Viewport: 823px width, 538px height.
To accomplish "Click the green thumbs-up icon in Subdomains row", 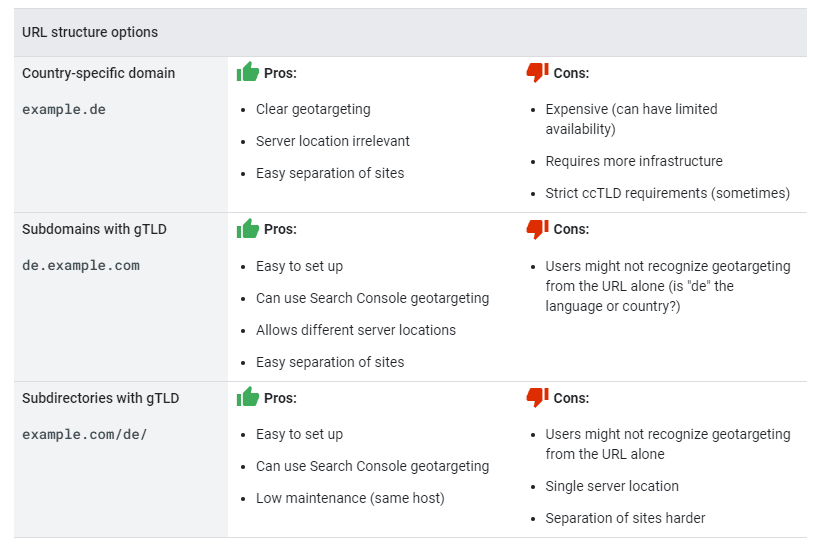I will 248,228.
